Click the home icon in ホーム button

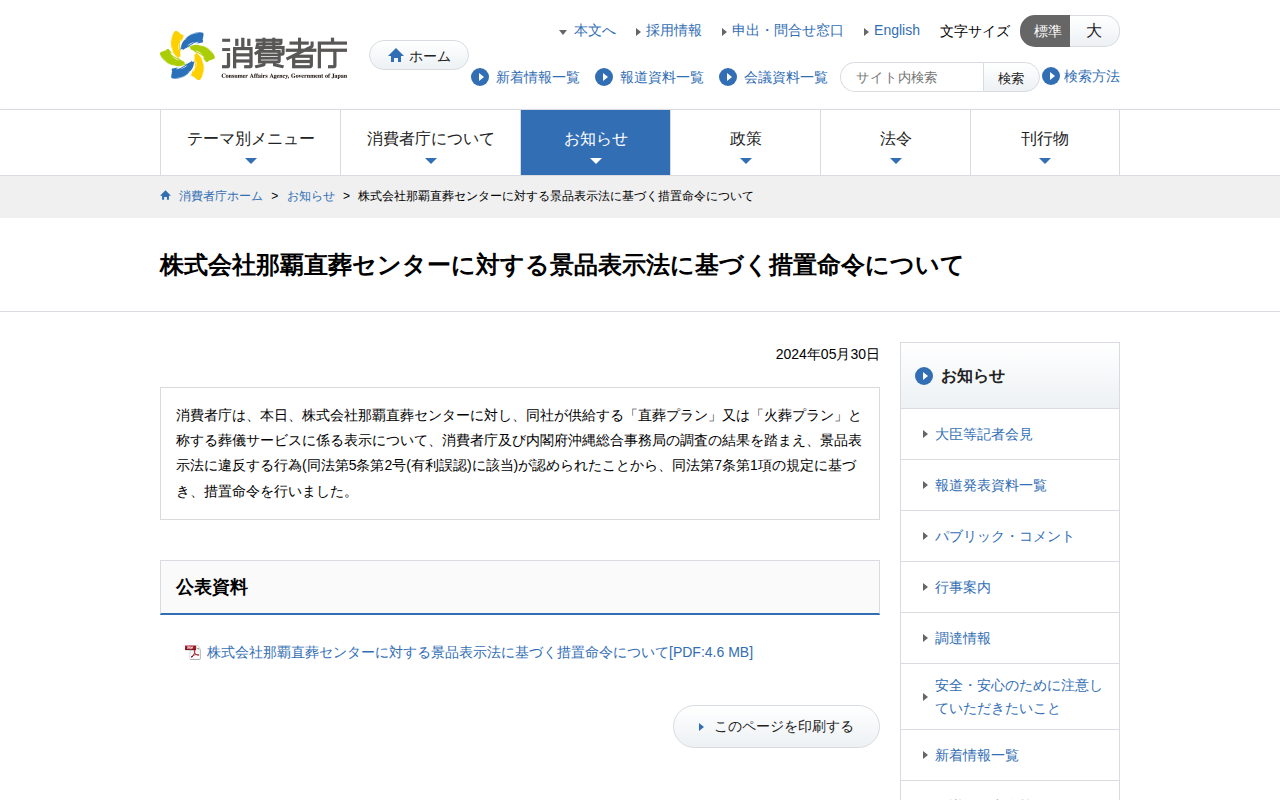396,56
